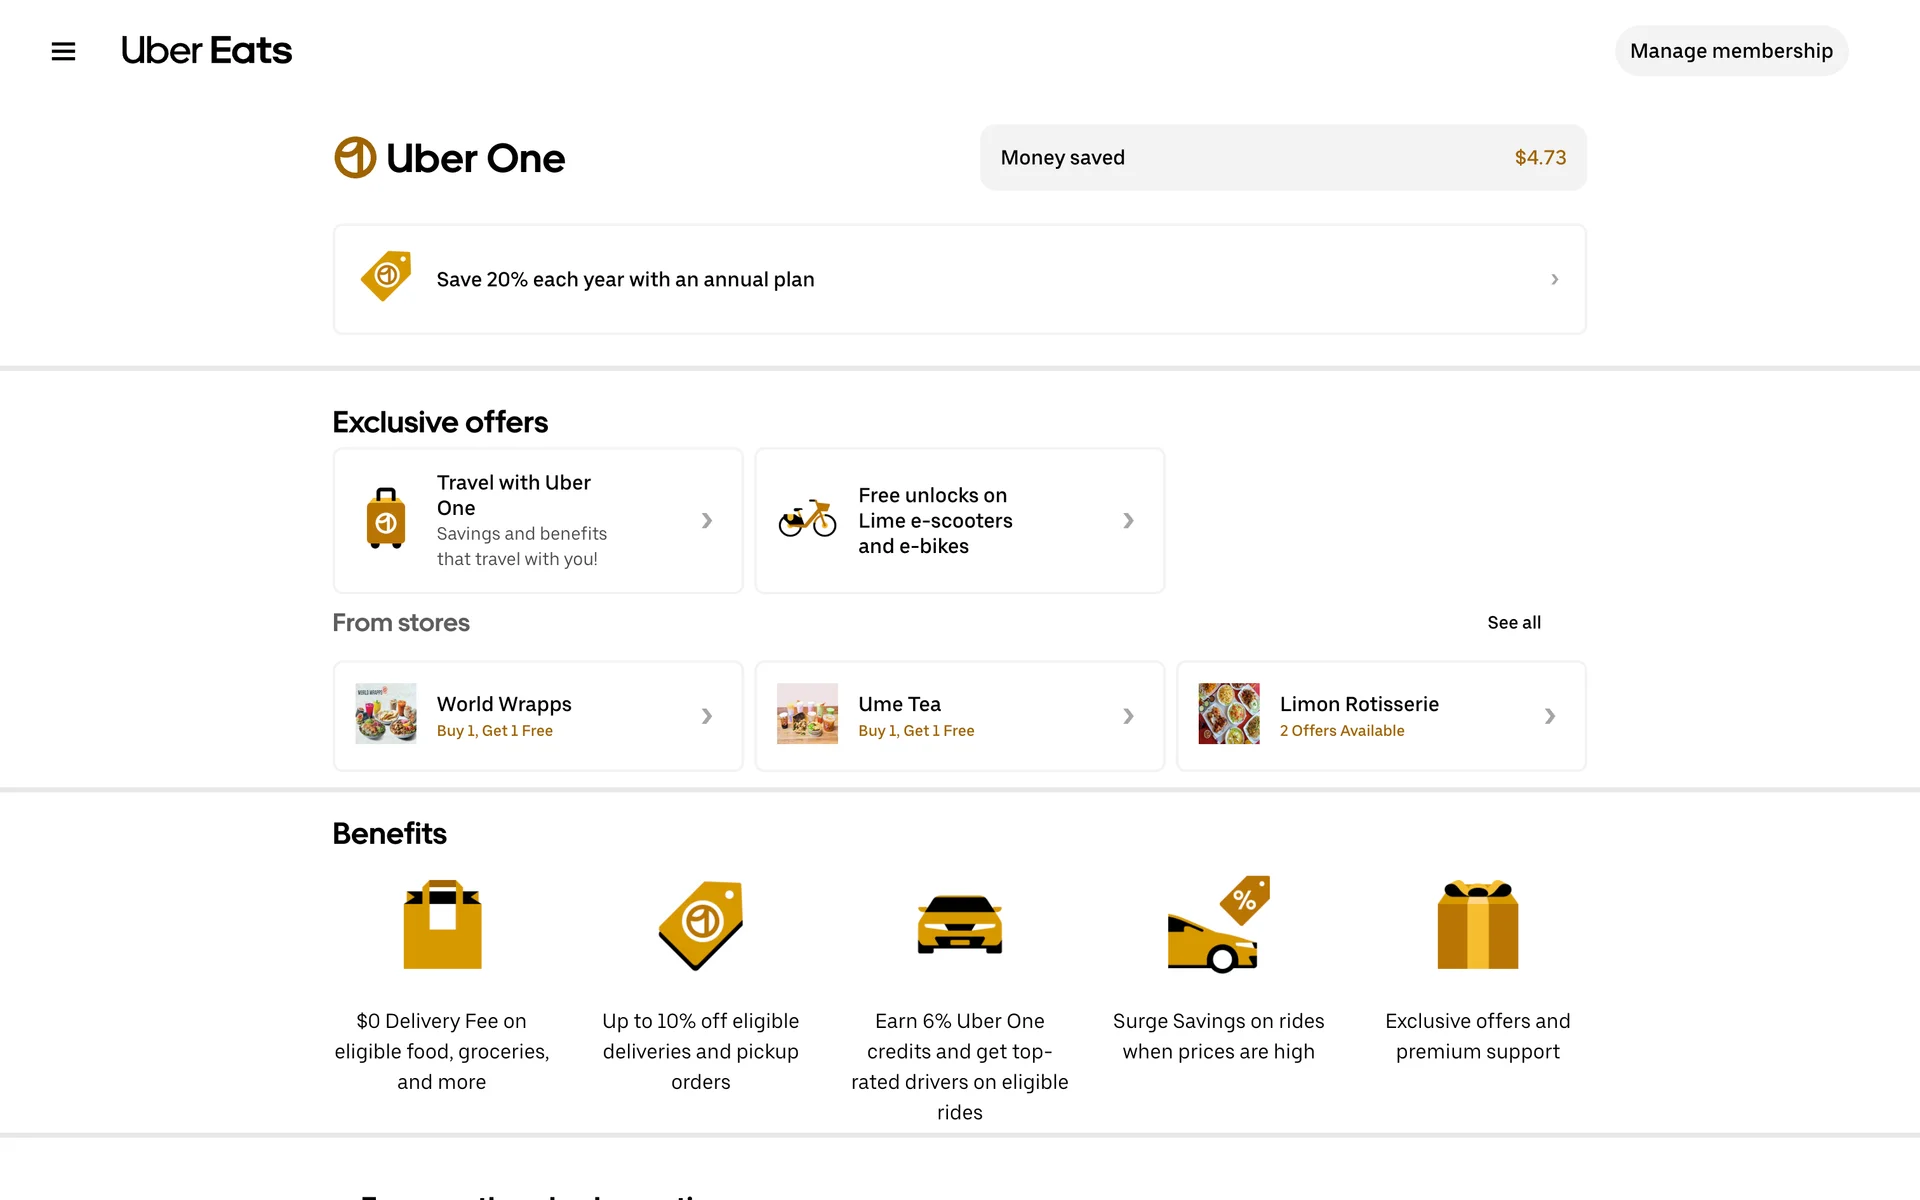
Task: Click the Lime e-bike icon
Action: (807, 519)
